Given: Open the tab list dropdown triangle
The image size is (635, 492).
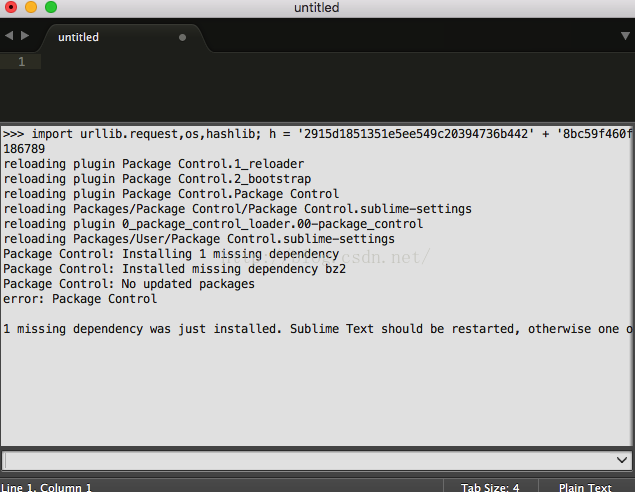Looking at the screenshot, I should tap(625, 36).
